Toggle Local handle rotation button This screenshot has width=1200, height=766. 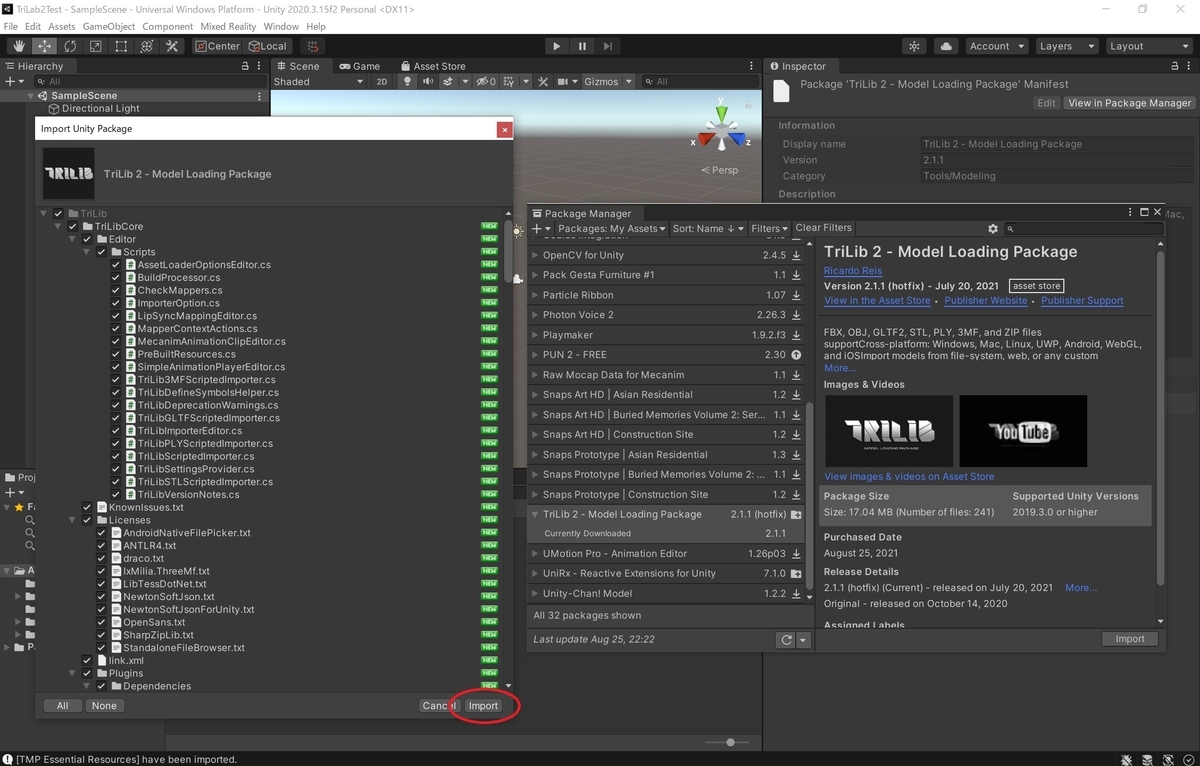267,46
